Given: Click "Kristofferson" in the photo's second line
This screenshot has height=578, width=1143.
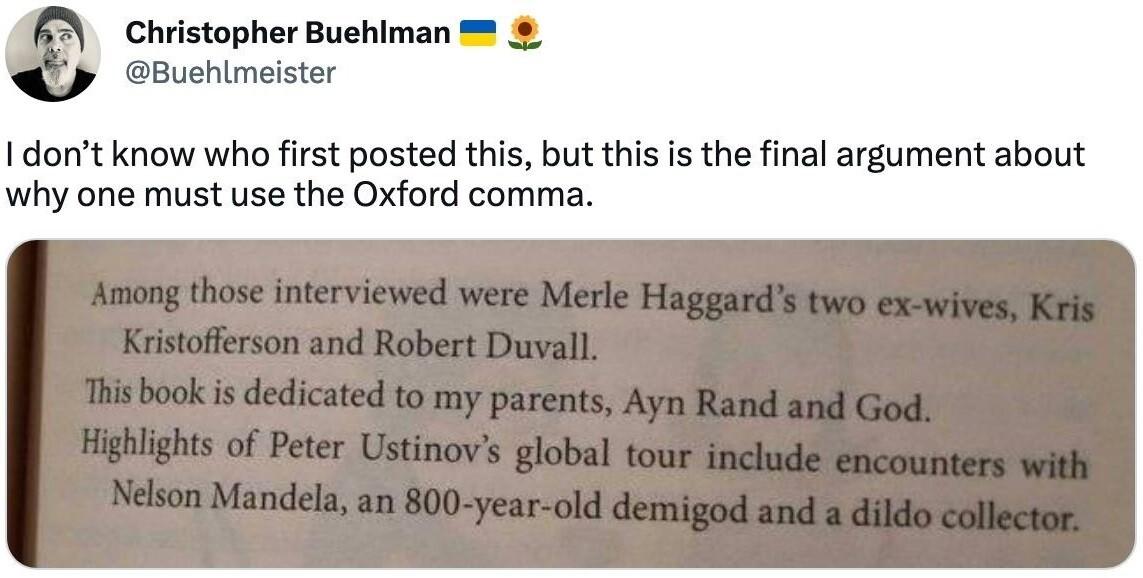Looking at the screenshot, I should [211, 340].
